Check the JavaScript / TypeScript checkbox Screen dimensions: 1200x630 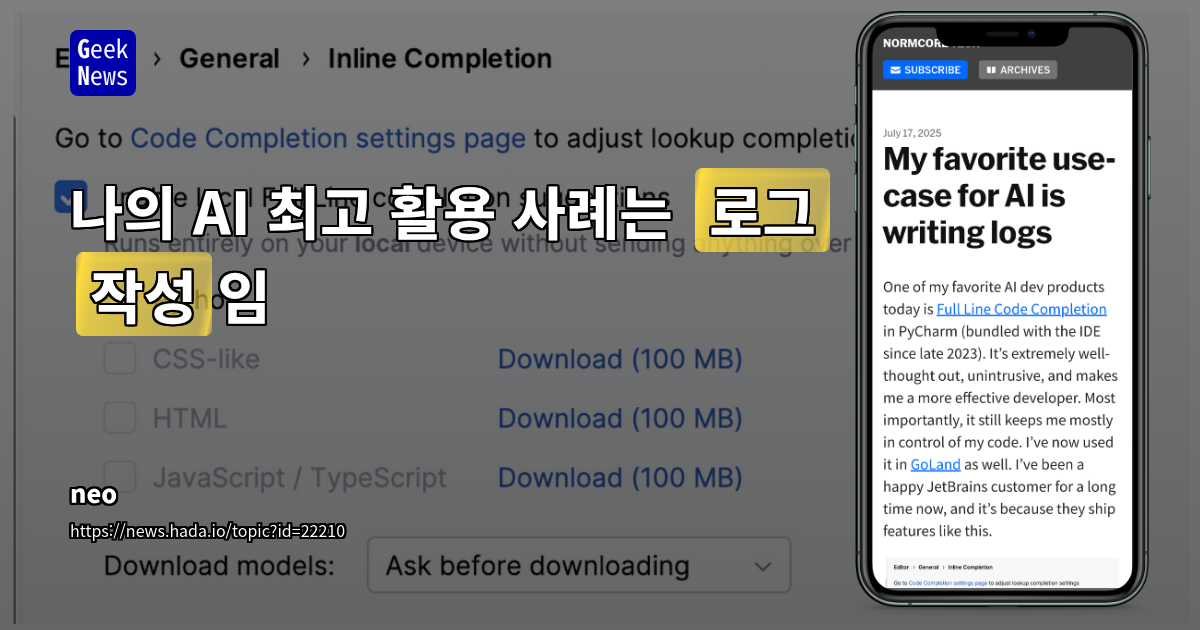click(x=120, y=477)
